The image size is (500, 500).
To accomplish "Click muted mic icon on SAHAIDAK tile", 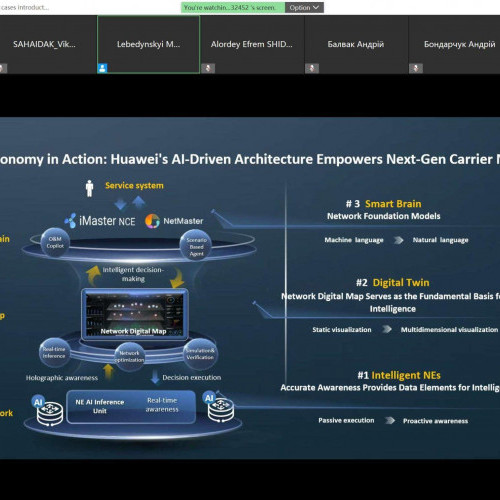I will [x=3, y=68].
